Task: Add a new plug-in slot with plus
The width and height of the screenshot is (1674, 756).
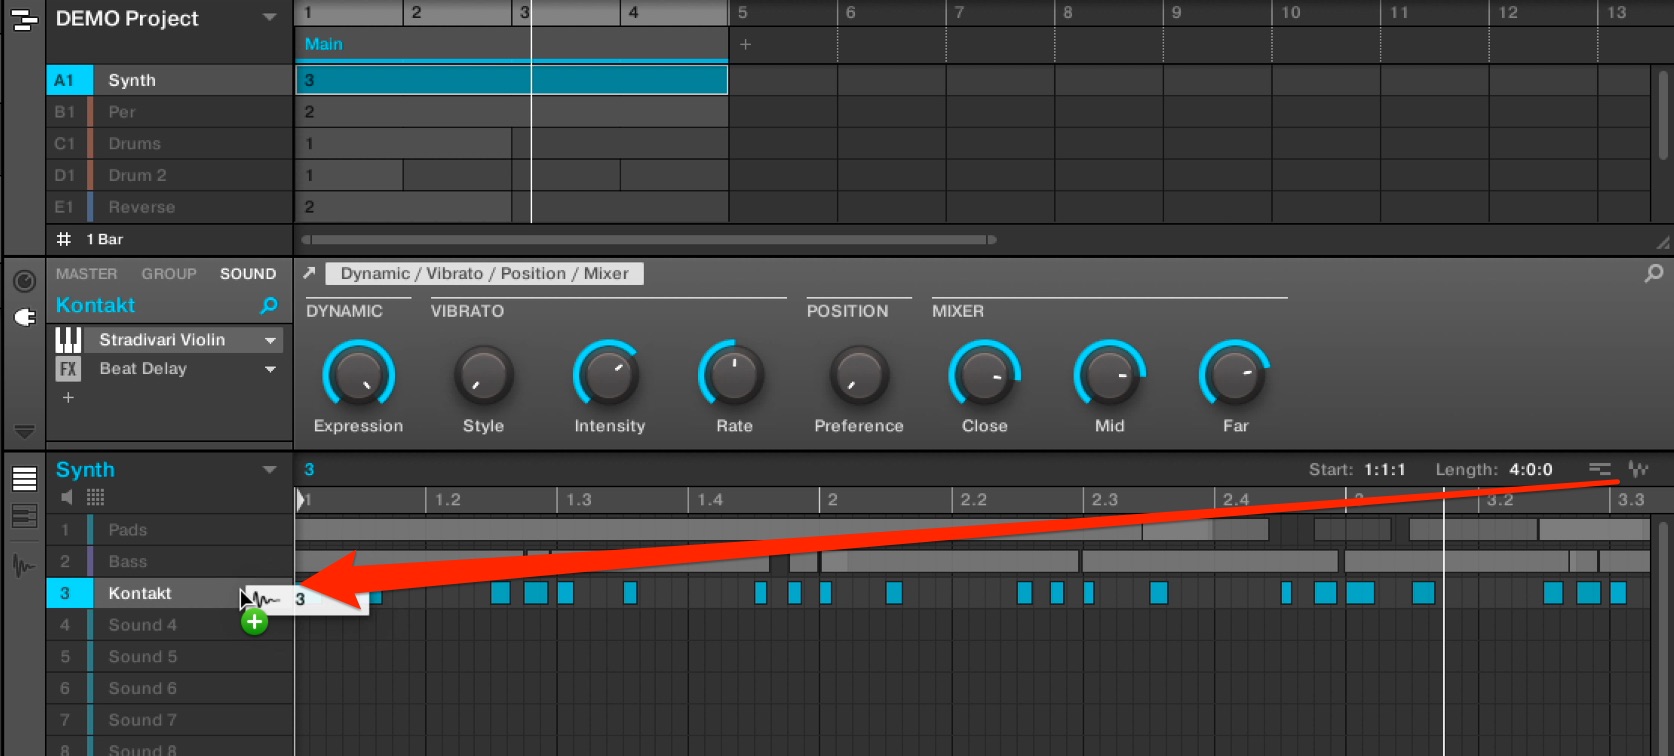Action: pyautogui.click(x=68, y=398)
